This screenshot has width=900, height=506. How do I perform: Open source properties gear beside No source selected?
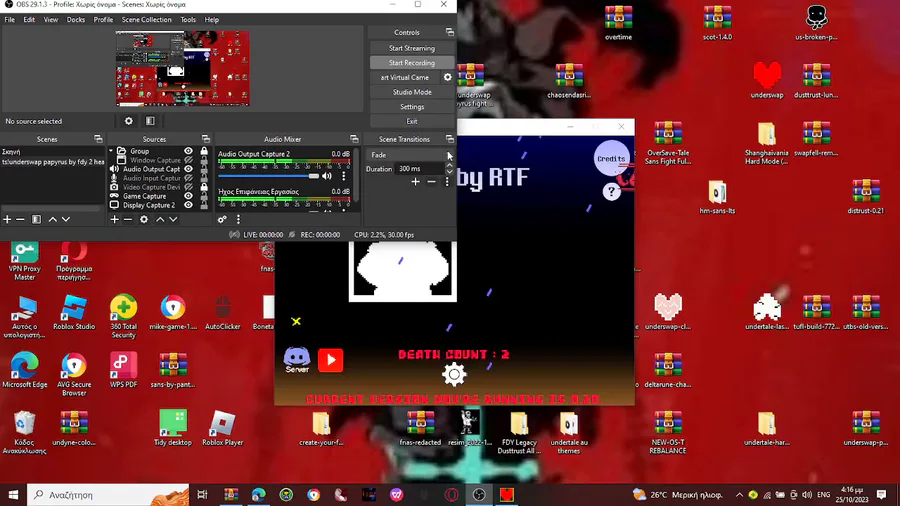pos(129,121)
